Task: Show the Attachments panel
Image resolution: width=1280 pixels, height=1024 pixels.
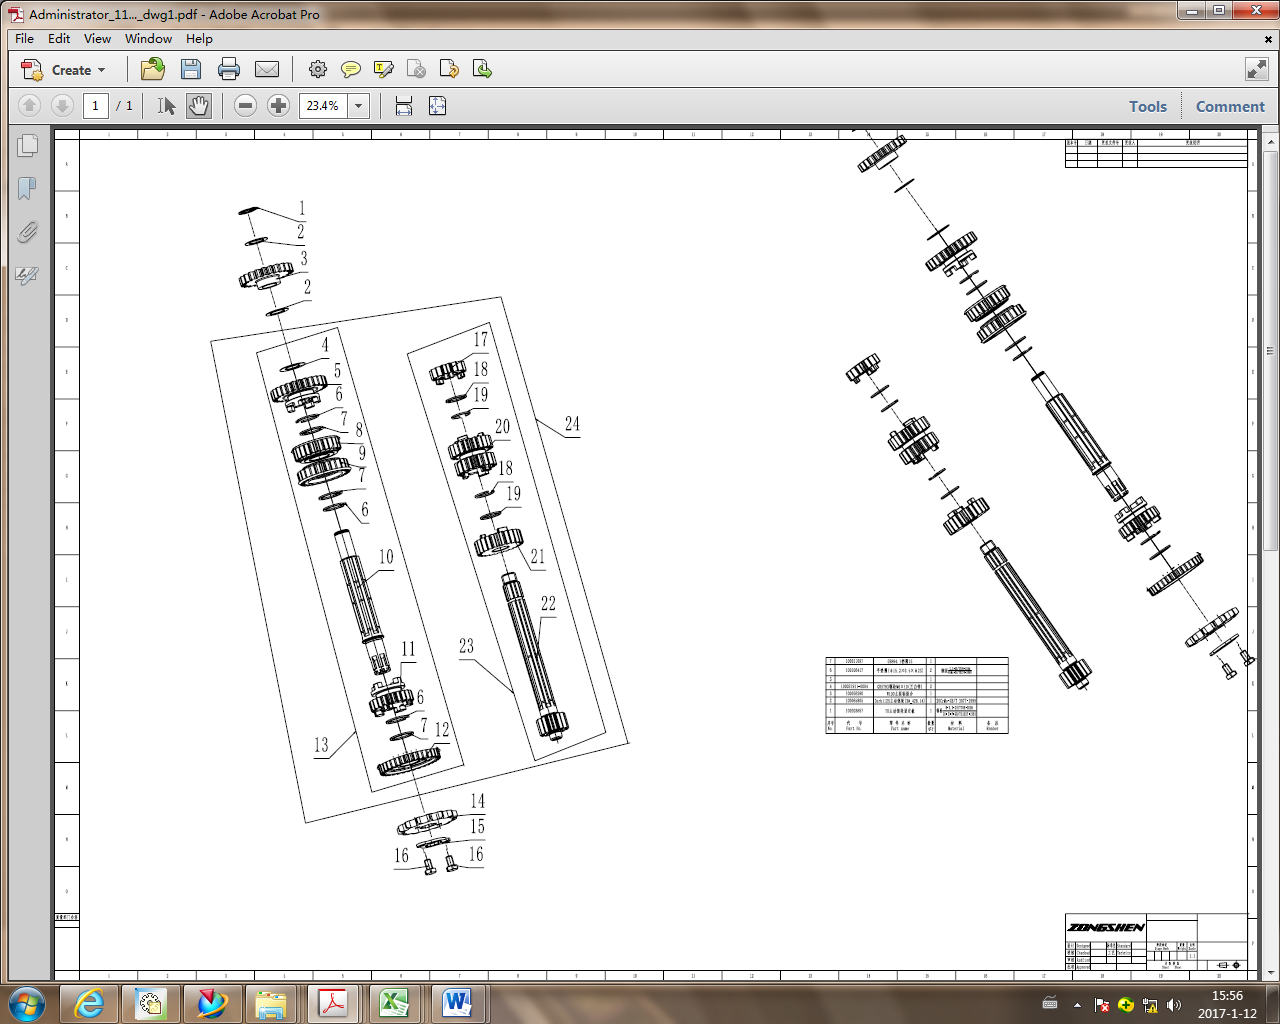Action: [x=27, y=233]
